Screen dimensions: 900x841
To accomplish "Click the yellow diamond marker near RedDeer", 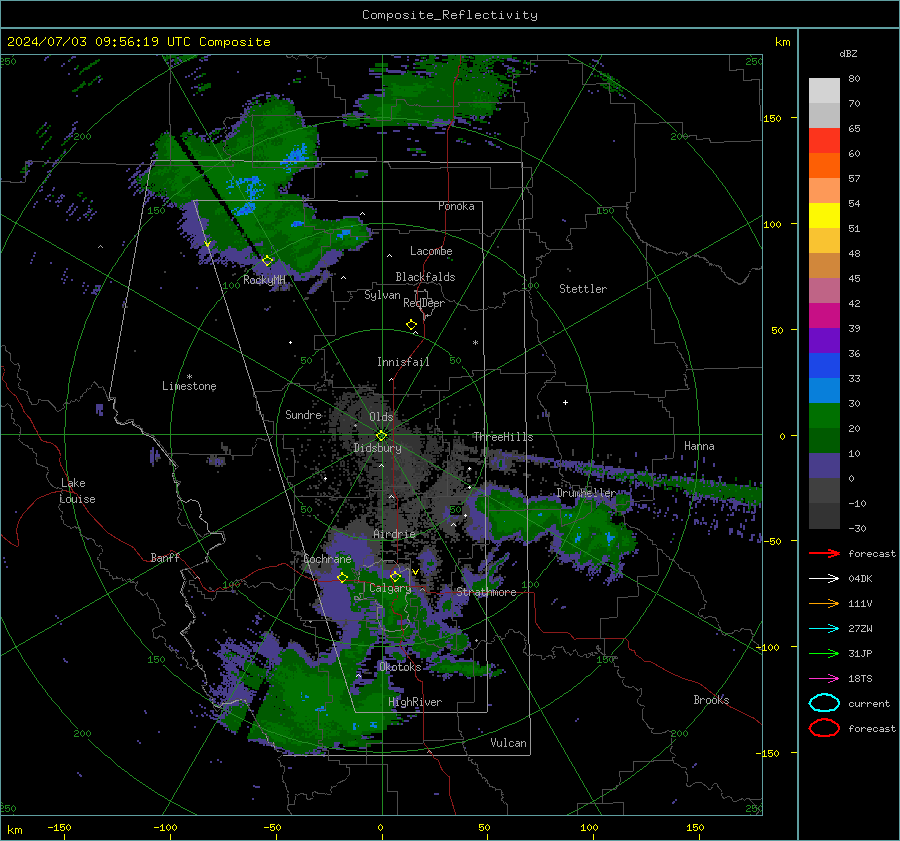I will coord(411,325).
